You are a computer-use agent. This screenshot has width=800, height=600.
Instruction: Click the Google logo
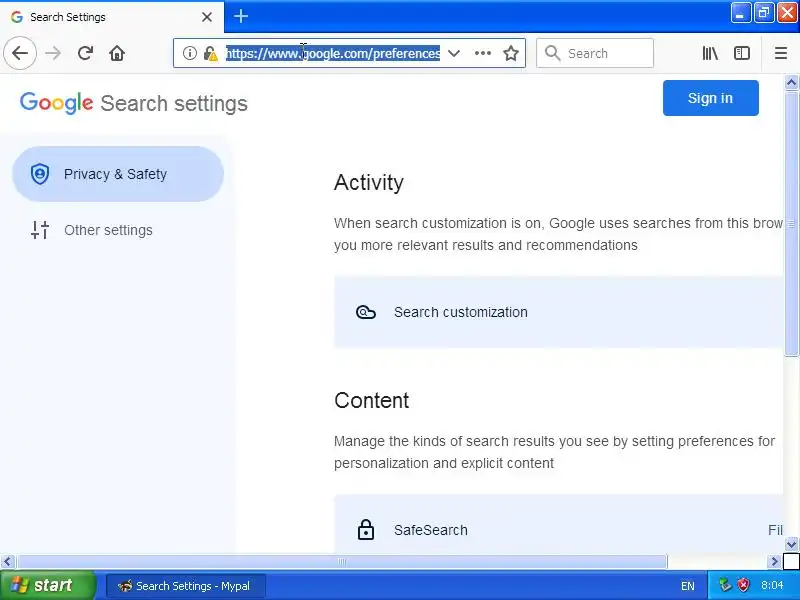[57, 103]
